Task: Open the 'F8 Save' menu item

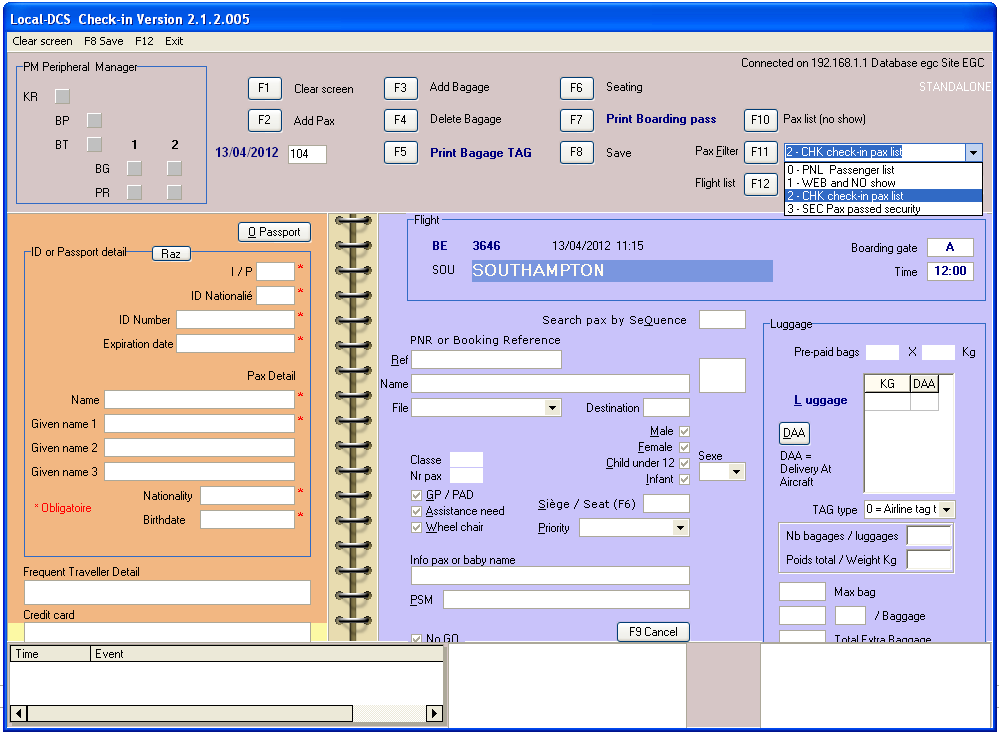Action: pyautogui.click(x=104, y=41)
